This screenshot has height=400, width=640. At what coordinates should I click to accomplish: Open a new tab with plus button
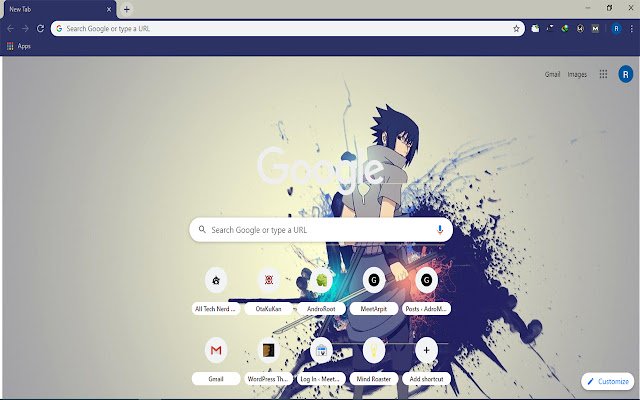pyautogui.click(x=127, y=9)
